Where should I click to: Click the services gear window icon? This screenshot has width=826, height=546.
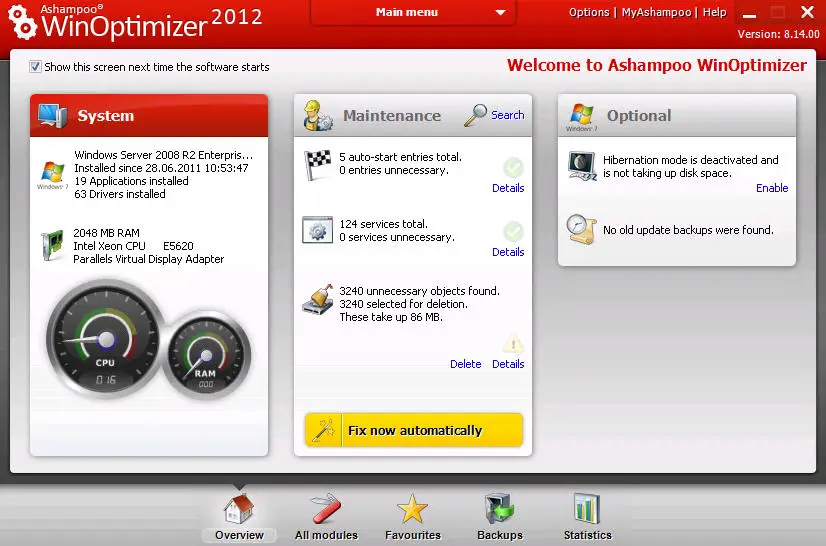point(318,230)
